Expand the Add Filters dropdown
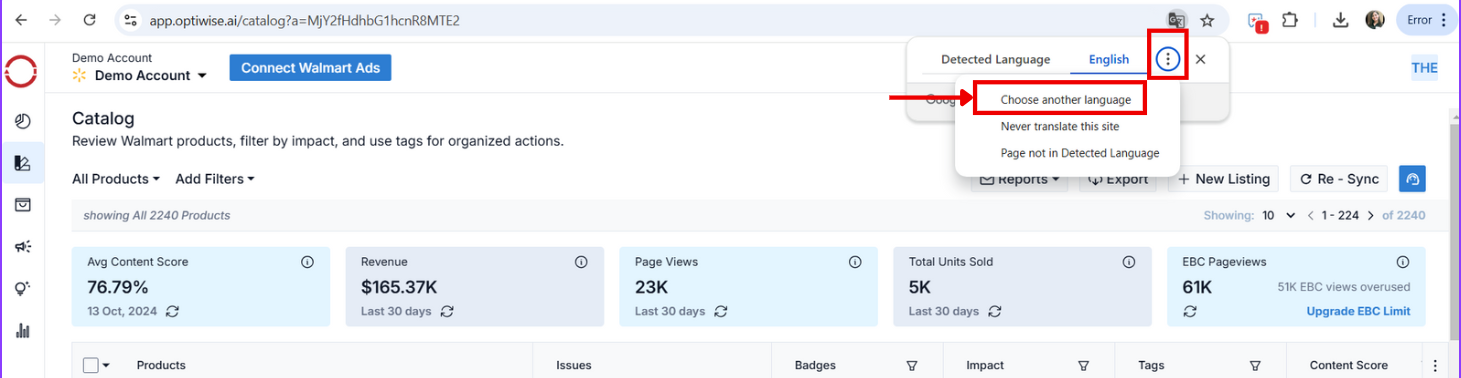The width and height of the screenshot is (1461, 378). 215,179
